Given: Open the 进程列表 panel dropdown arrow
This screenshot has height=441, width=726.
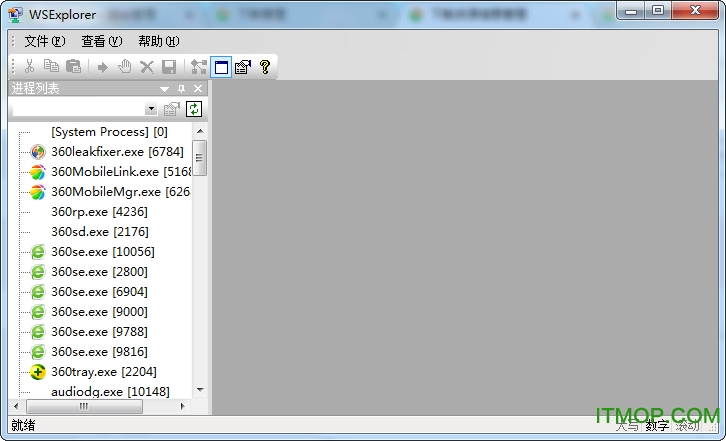Looking at the screenshot, I should (x=164, y=89).
